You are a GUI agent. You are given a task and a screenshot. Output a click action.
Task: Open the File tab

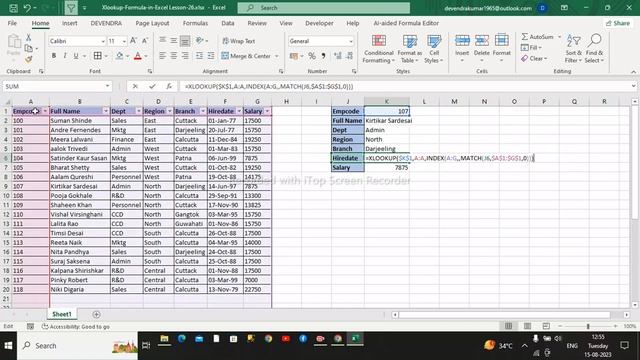[x=12, y=23]
